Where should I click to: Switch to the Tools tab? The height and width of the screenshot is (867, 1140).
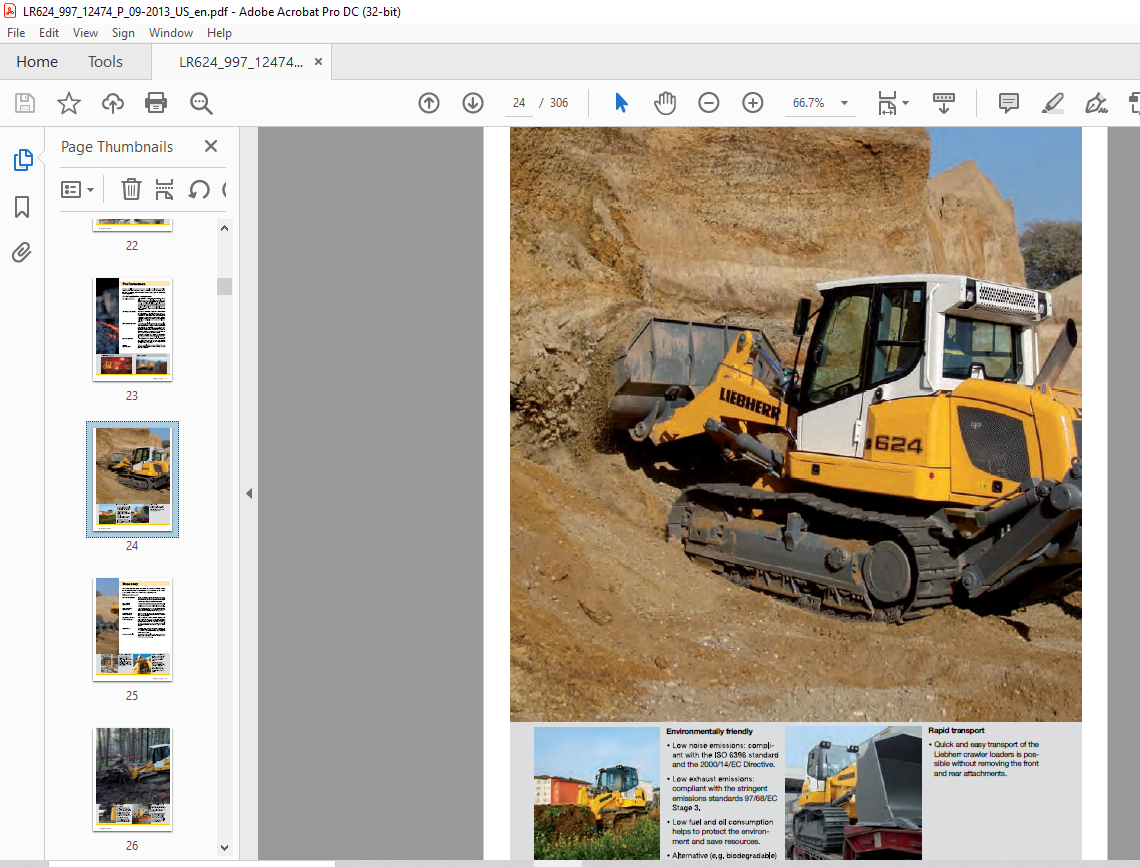(105, 62)
